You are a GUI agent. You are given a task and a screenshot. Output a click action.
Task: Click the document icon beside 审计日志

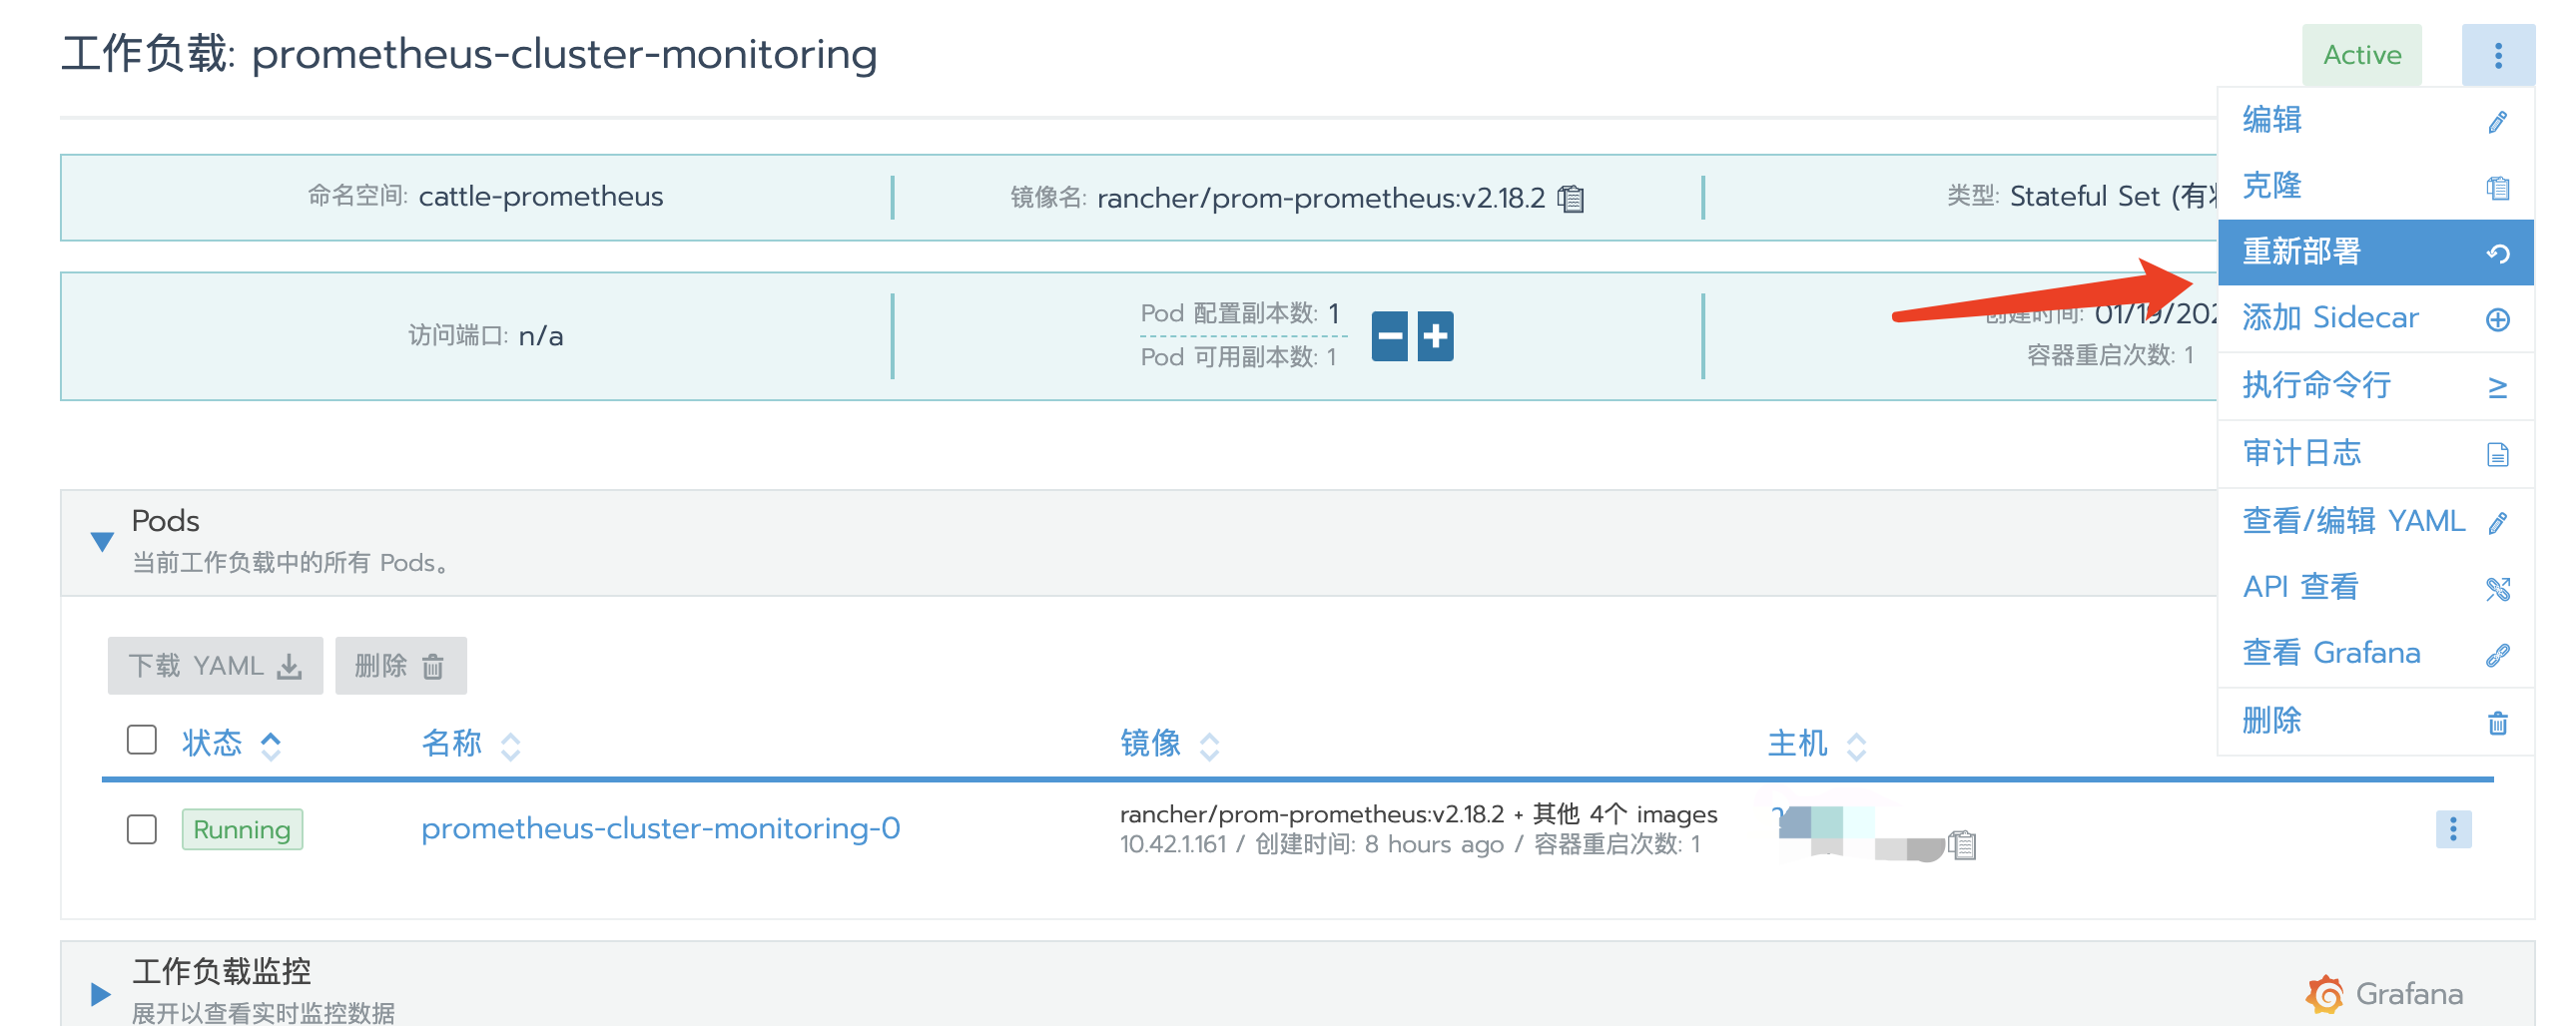point(2497,455)
